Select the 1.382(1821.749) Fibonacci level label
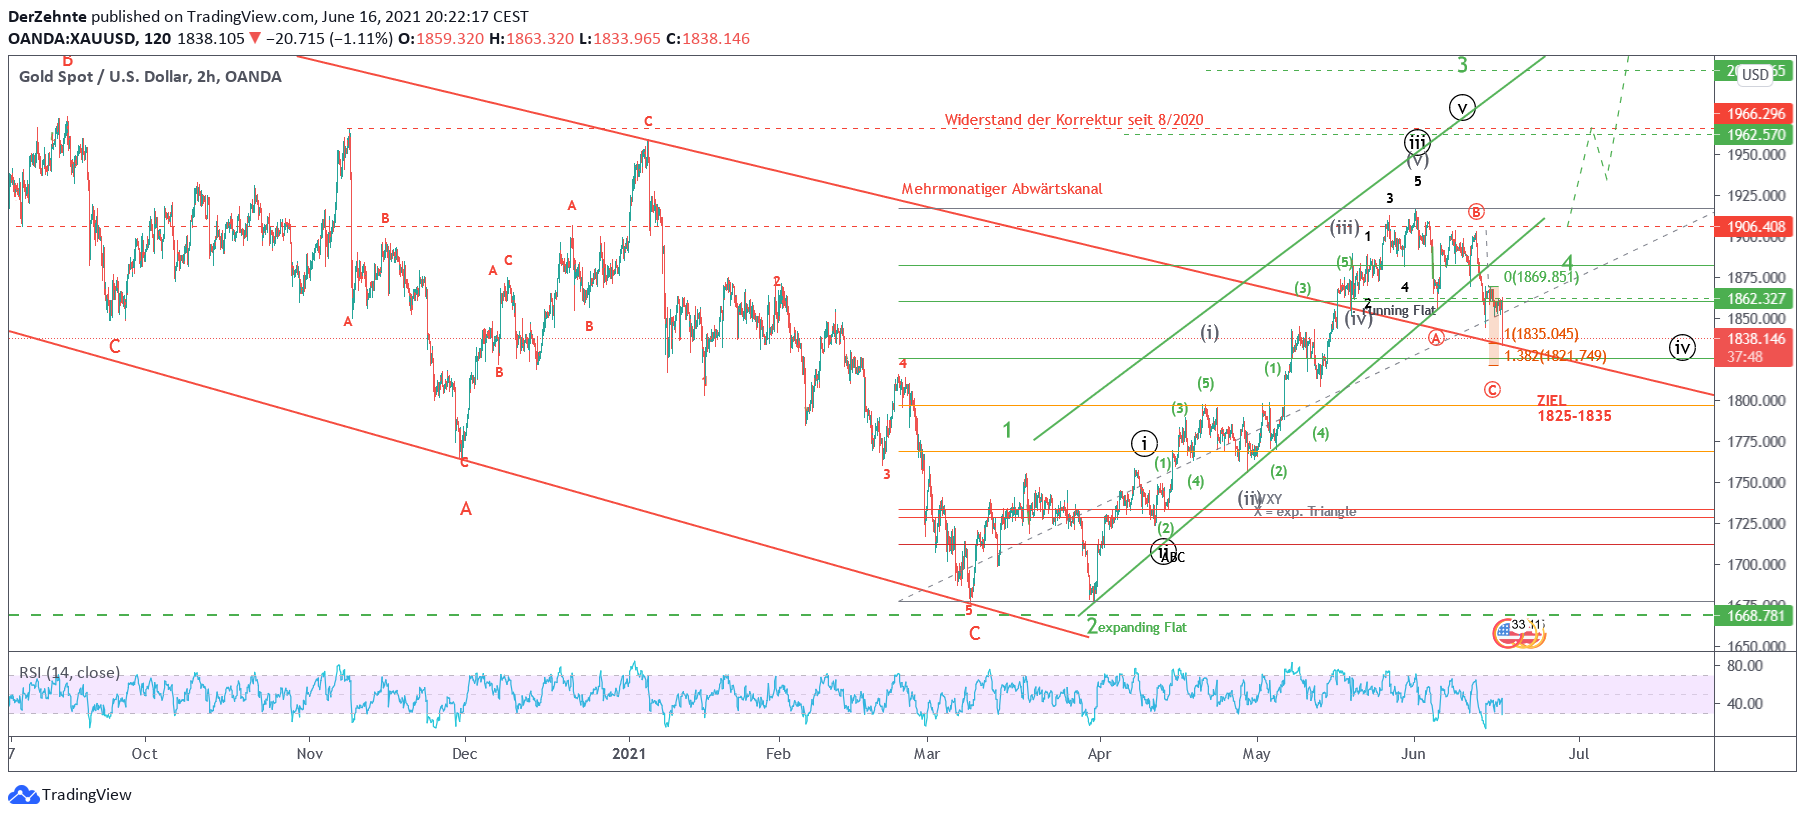 click(1555, 356)
